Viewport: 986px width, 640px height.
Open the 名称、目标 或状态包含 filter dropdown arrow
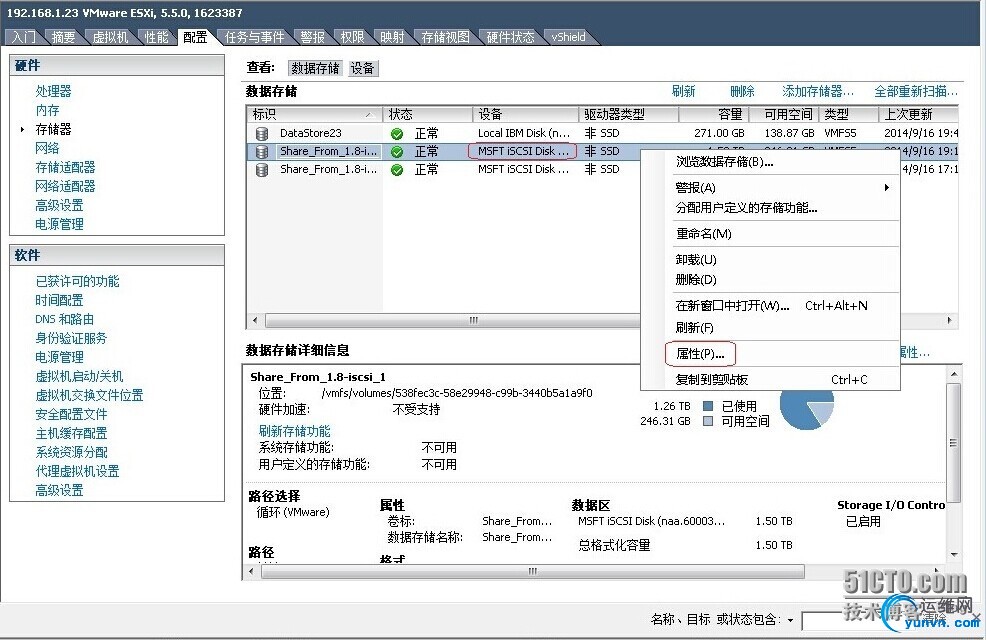point(790,620)
